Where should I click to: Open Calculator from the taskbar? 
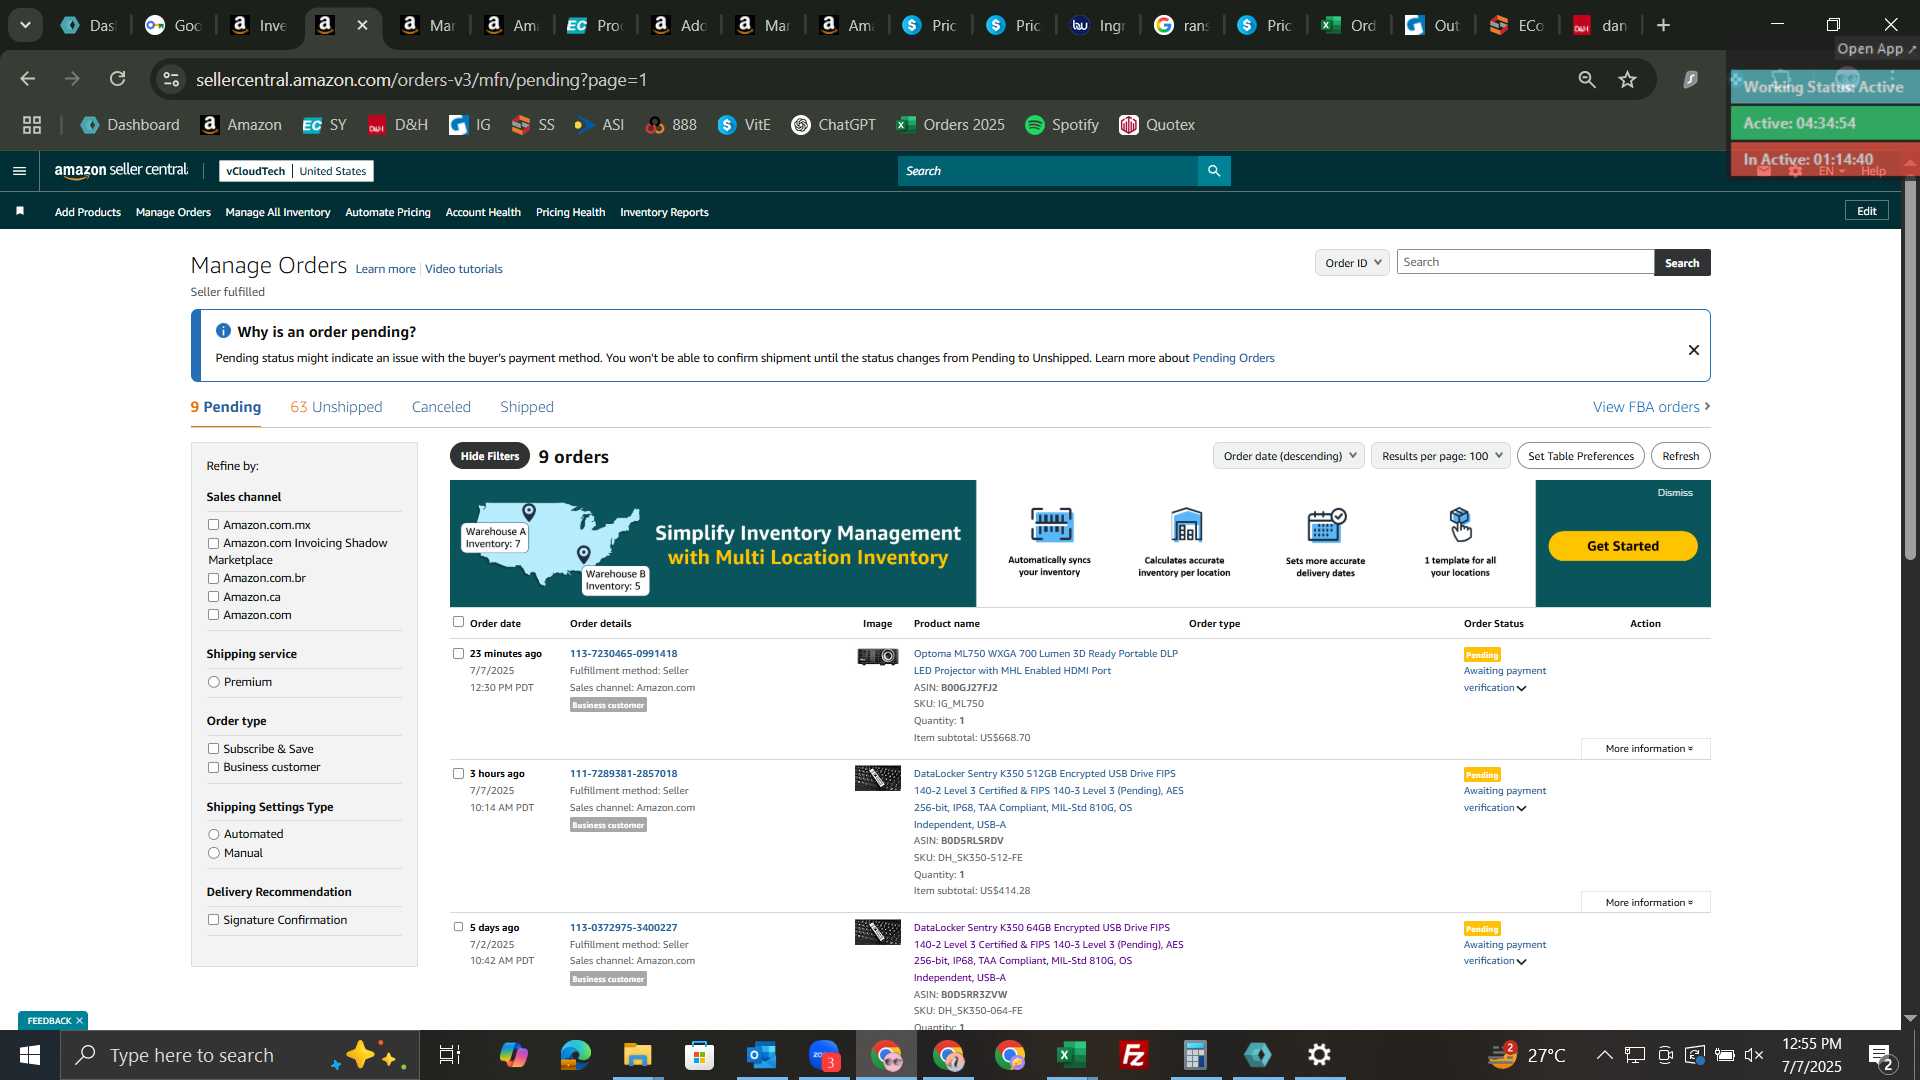coord(1196,1055)
